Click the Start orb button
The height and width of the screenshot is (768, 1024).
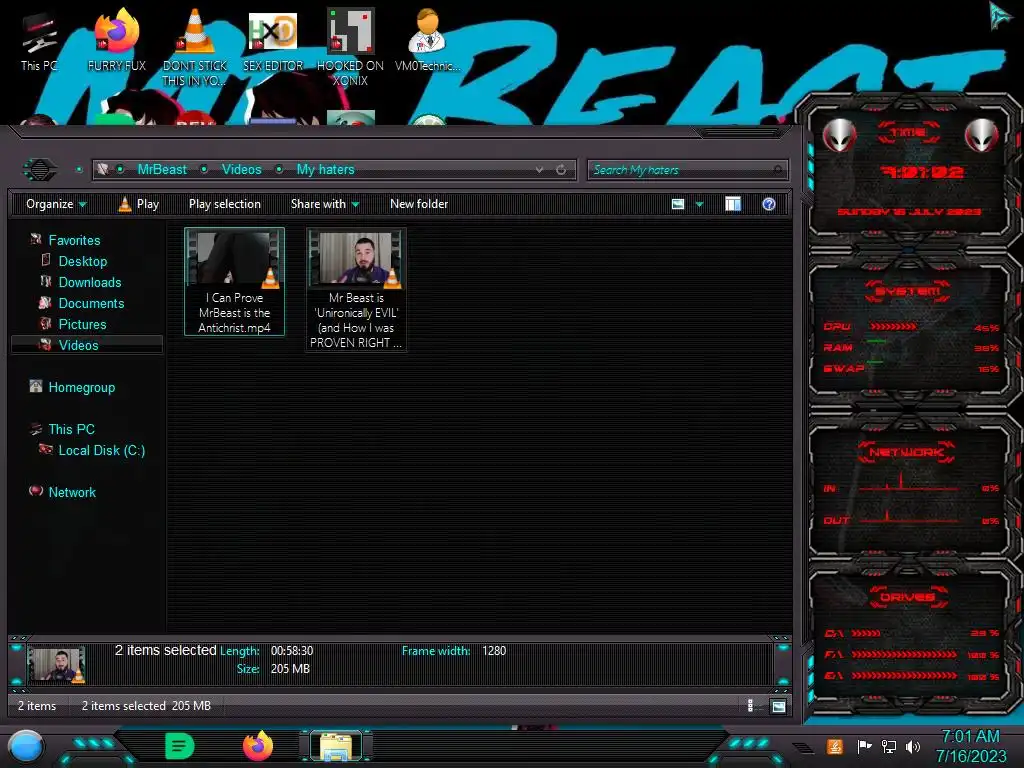point(26,747)
